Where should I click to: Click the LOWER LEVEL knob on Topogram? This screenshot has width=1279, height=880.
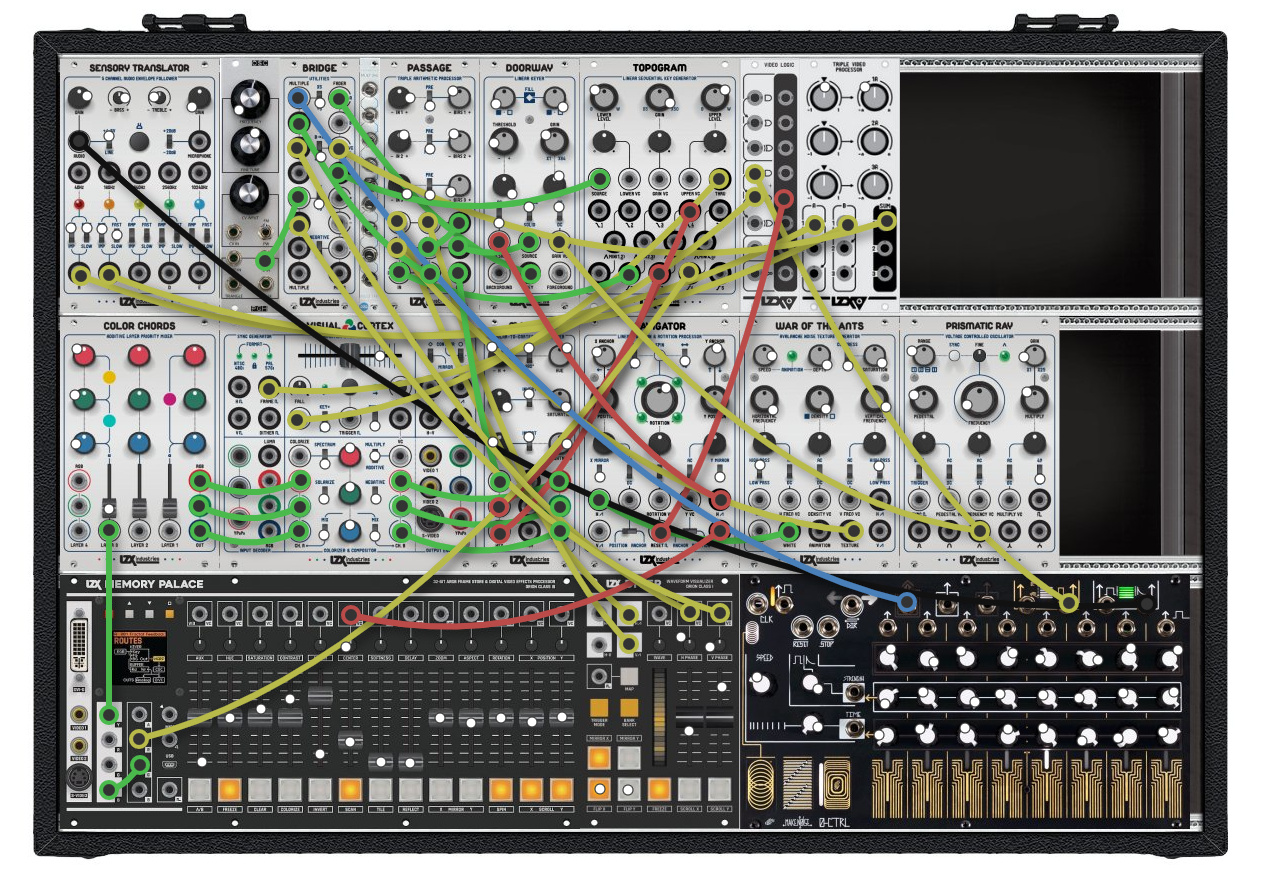point(602,98)
